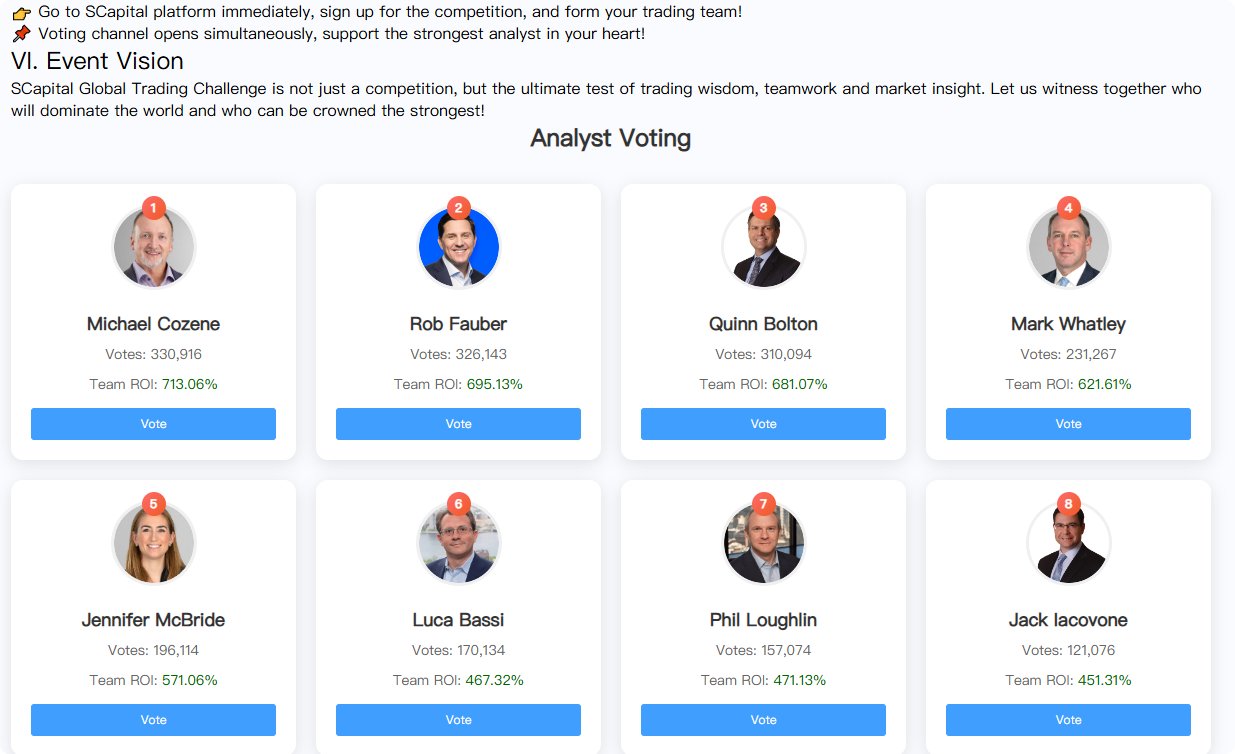Viewport: 1235px width, 754px height.
Task: Open Jennifer McBride's profile photo
Action: [153, 545]
